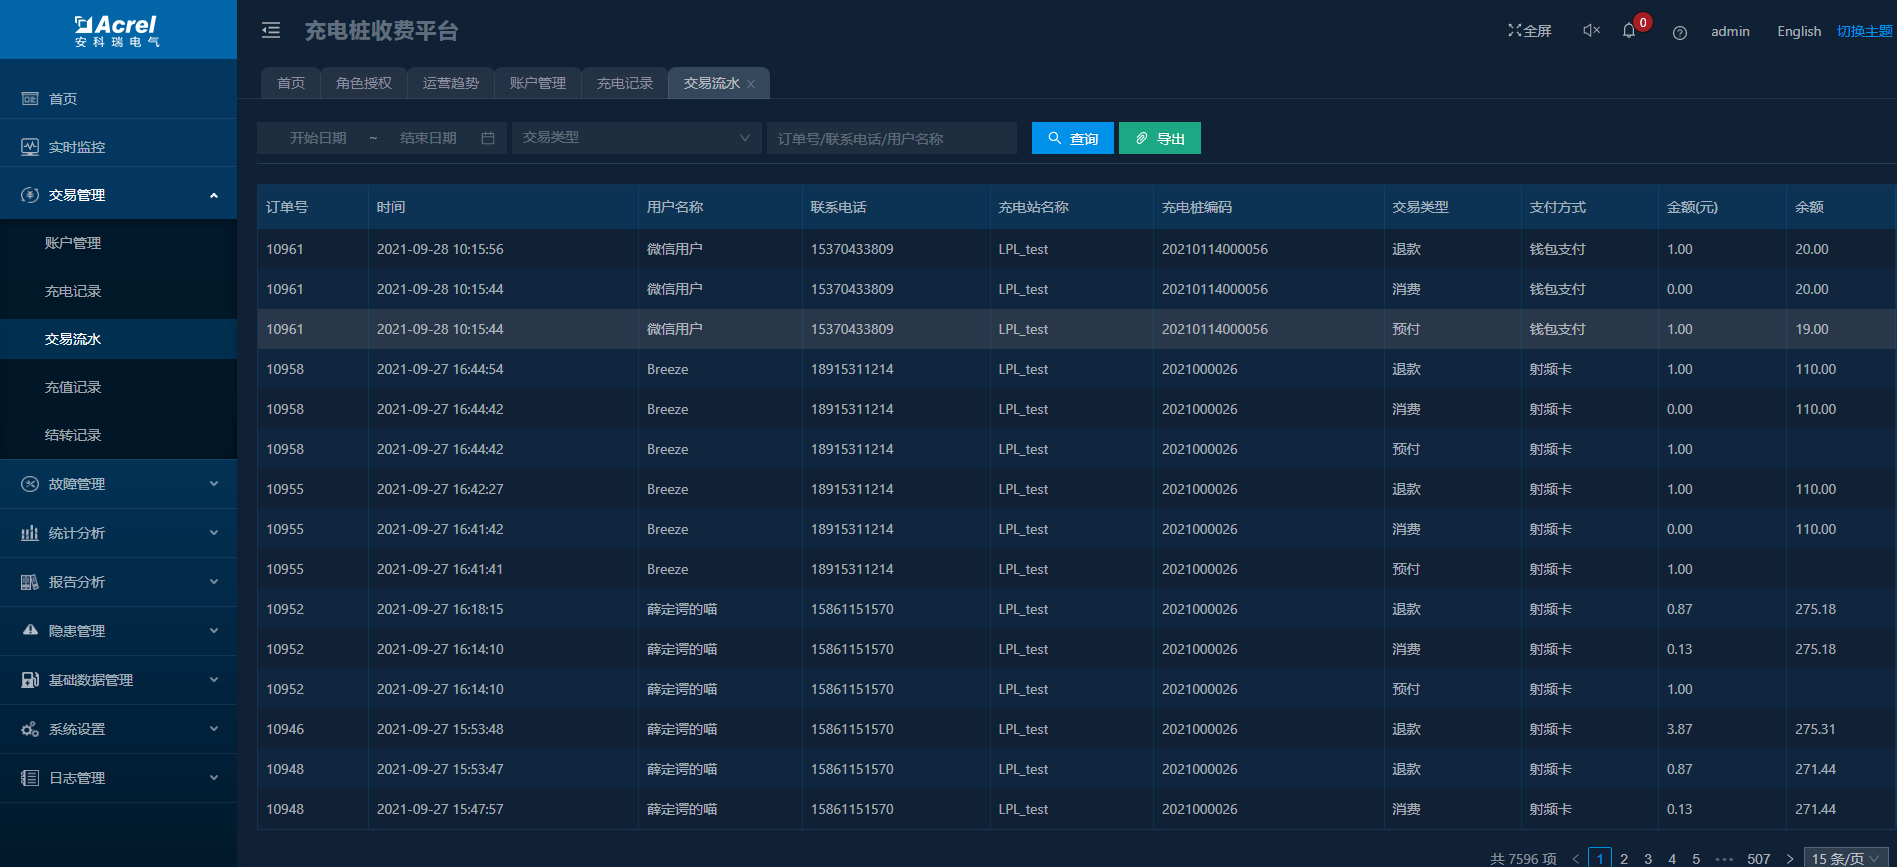Open notifications via the bell icon
The image size is (1897, 867).
point(1629,31)
